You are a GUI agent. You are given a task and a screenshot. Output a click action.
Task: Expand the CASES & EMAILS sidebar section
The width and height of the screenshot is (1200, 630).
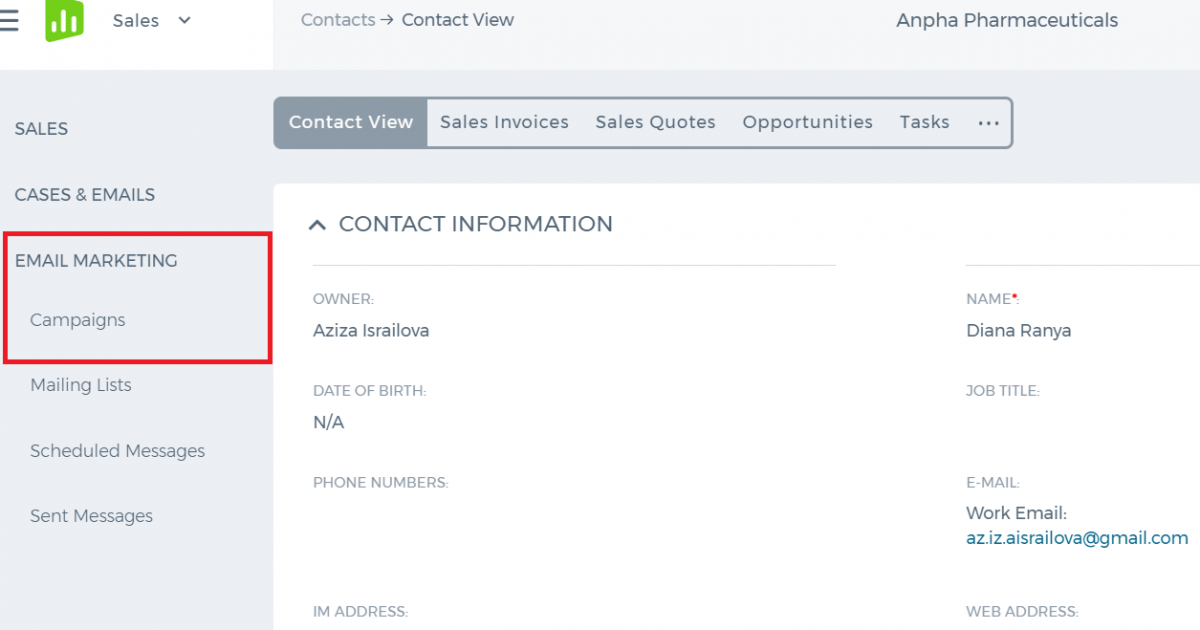click(x=85, y=195)
